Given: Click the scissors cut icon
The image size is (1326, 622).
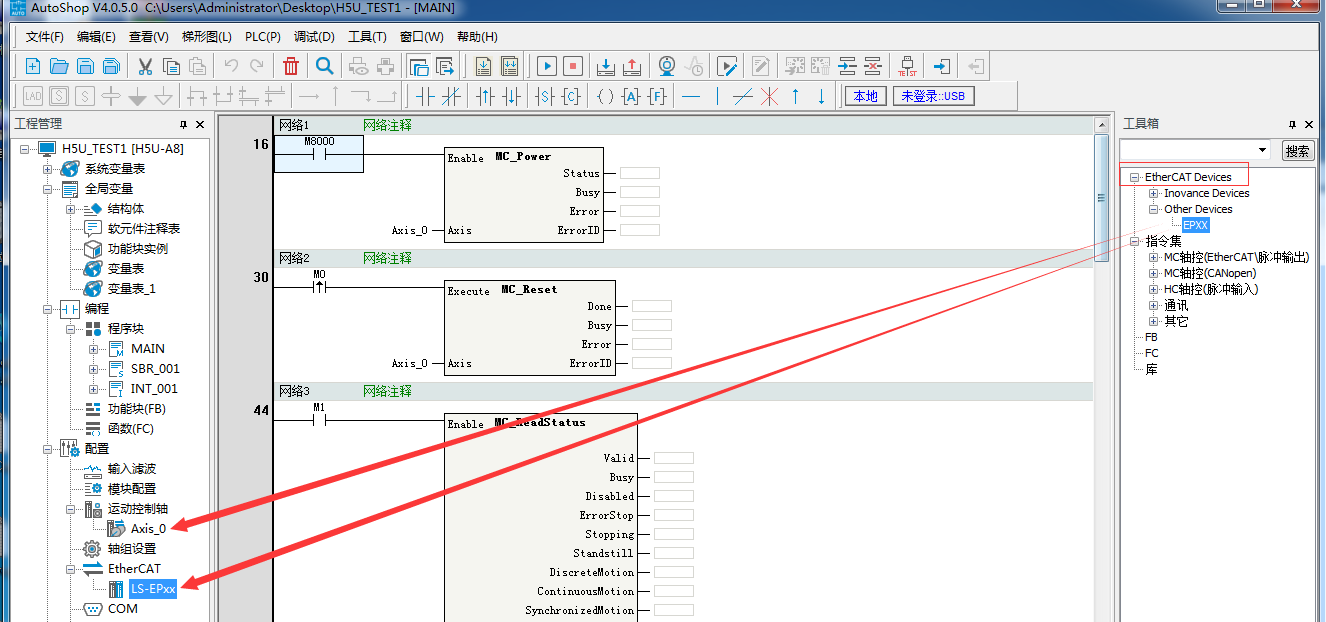Looking at the screenshot, I should tap(145, 66).
